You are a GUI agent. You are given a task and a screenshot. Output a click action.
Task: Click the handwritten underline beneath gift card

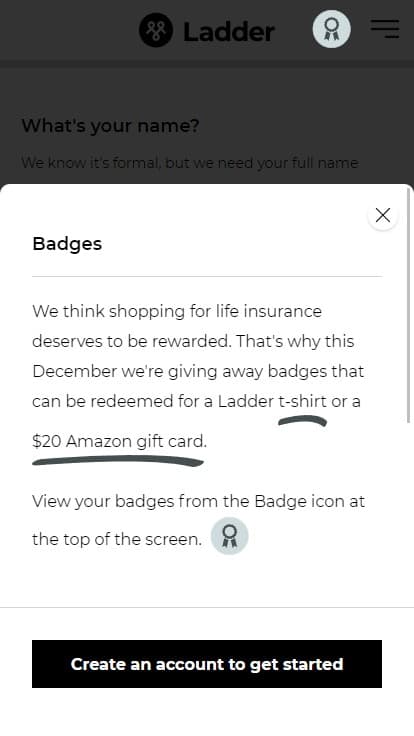coord(117,462)
